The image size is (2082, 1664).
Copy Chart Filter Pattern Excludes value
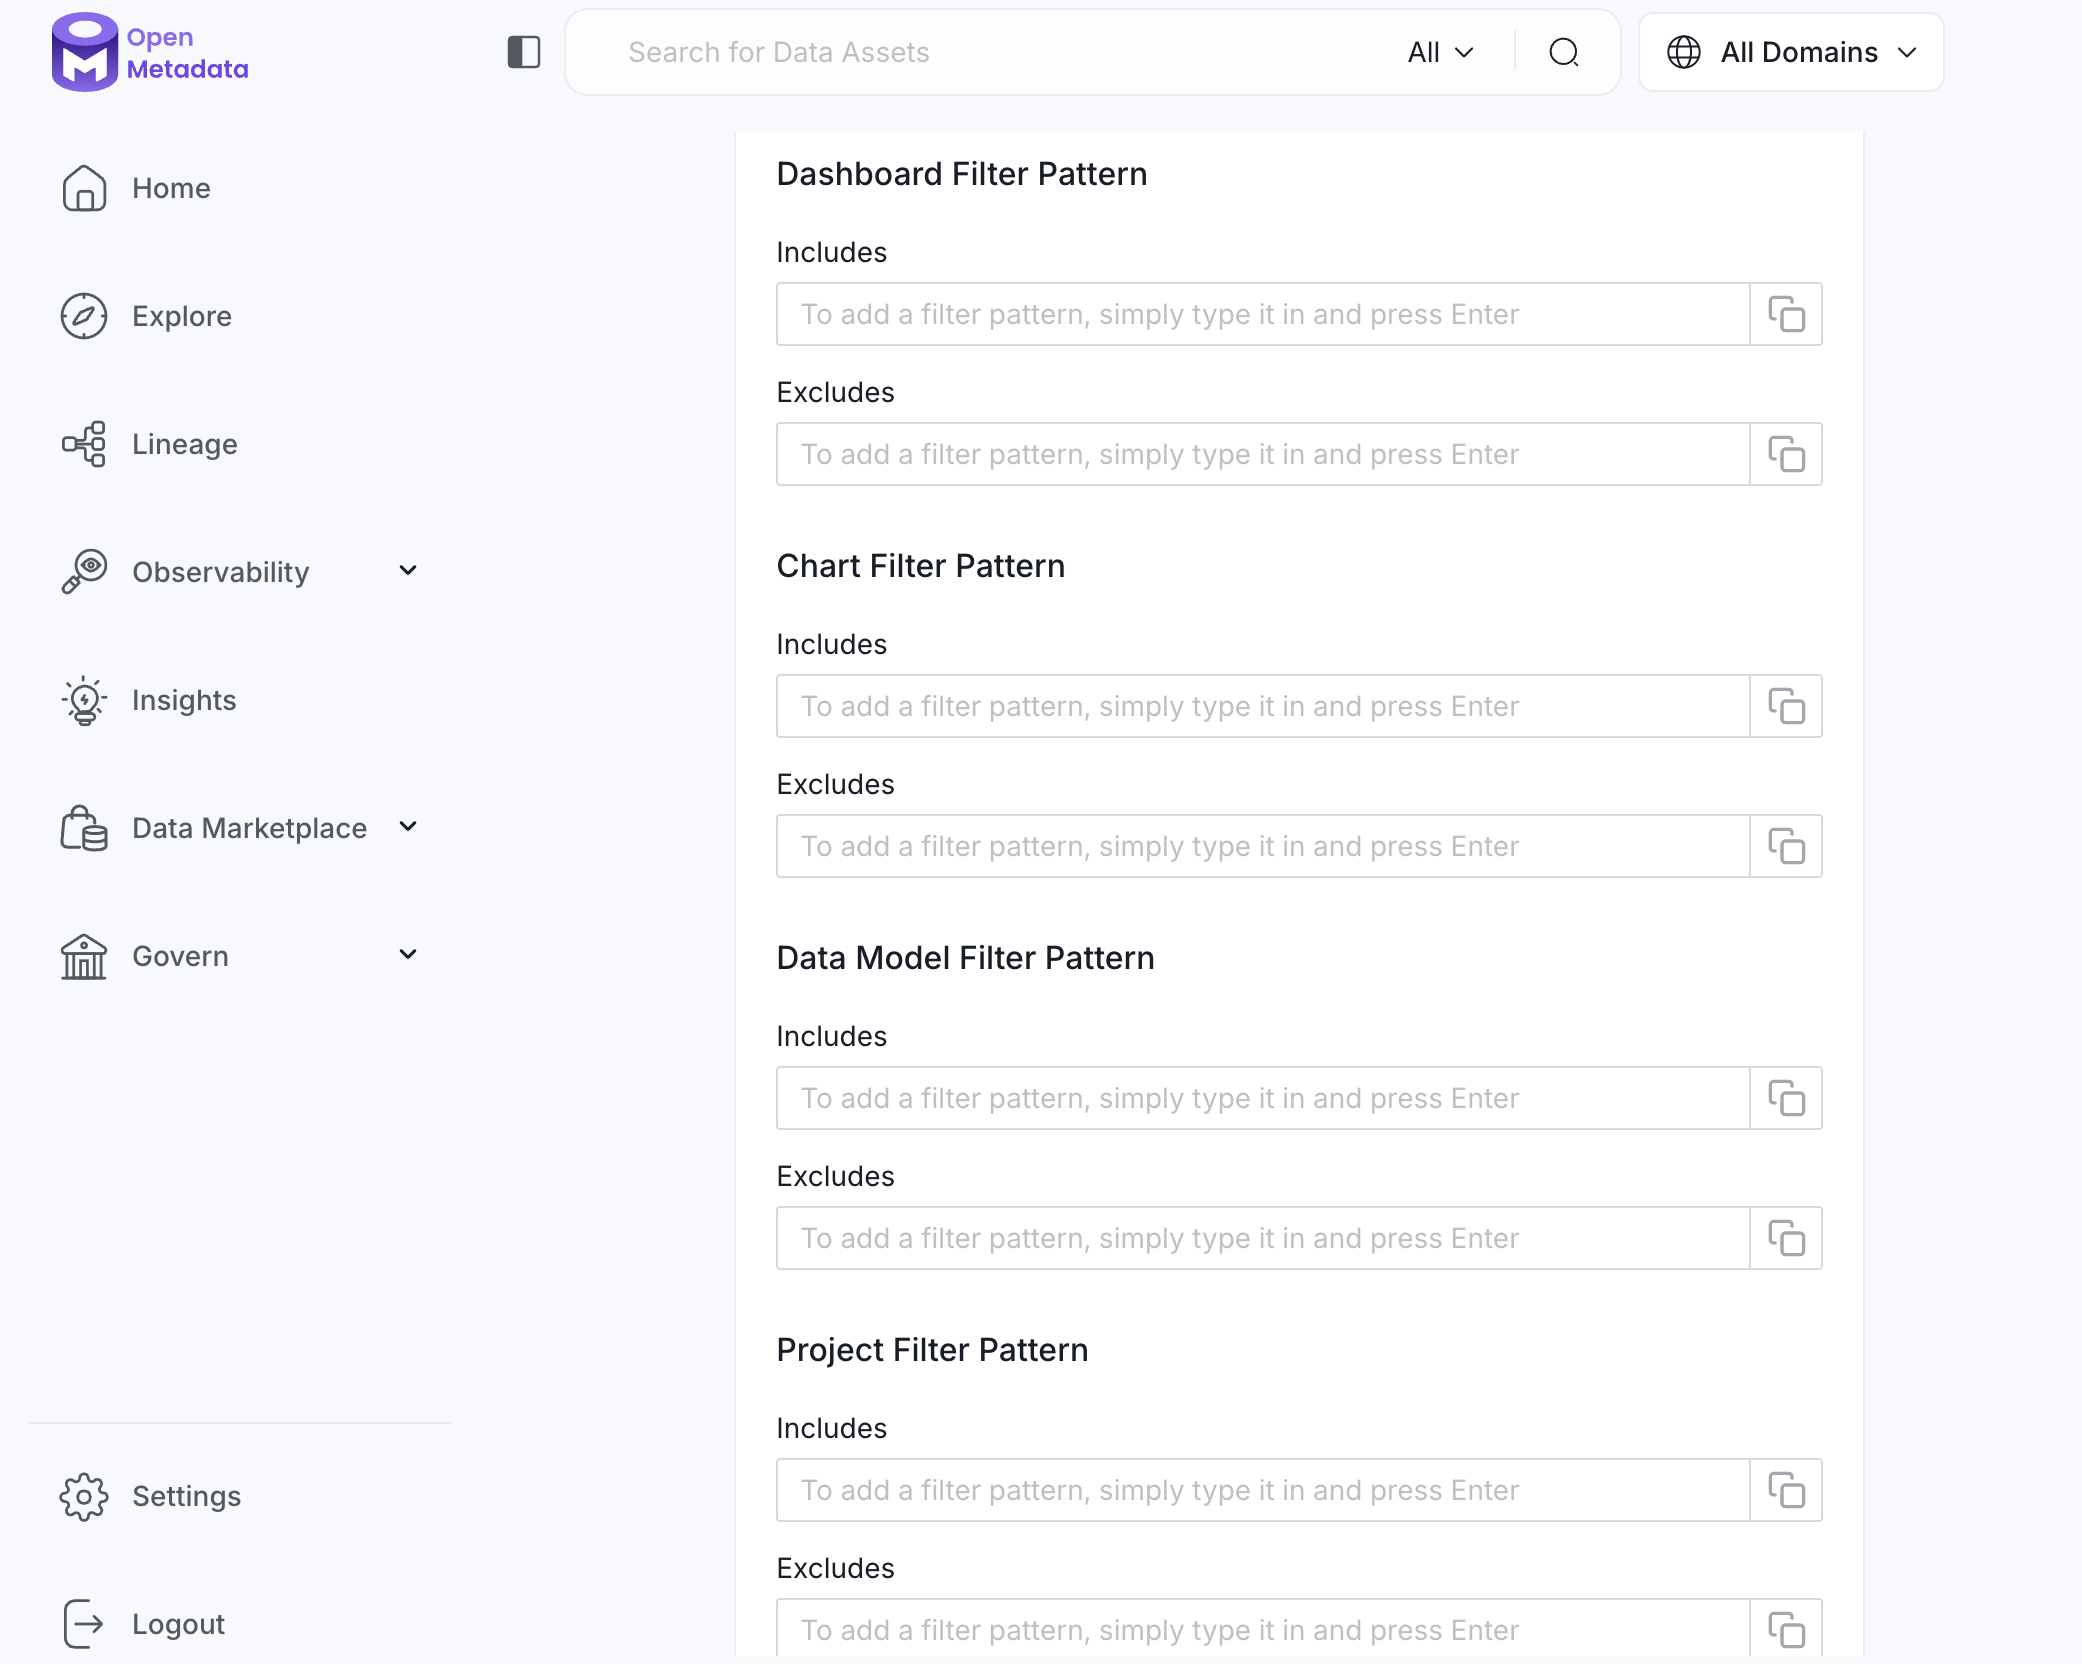click(x=1786, y=846)
